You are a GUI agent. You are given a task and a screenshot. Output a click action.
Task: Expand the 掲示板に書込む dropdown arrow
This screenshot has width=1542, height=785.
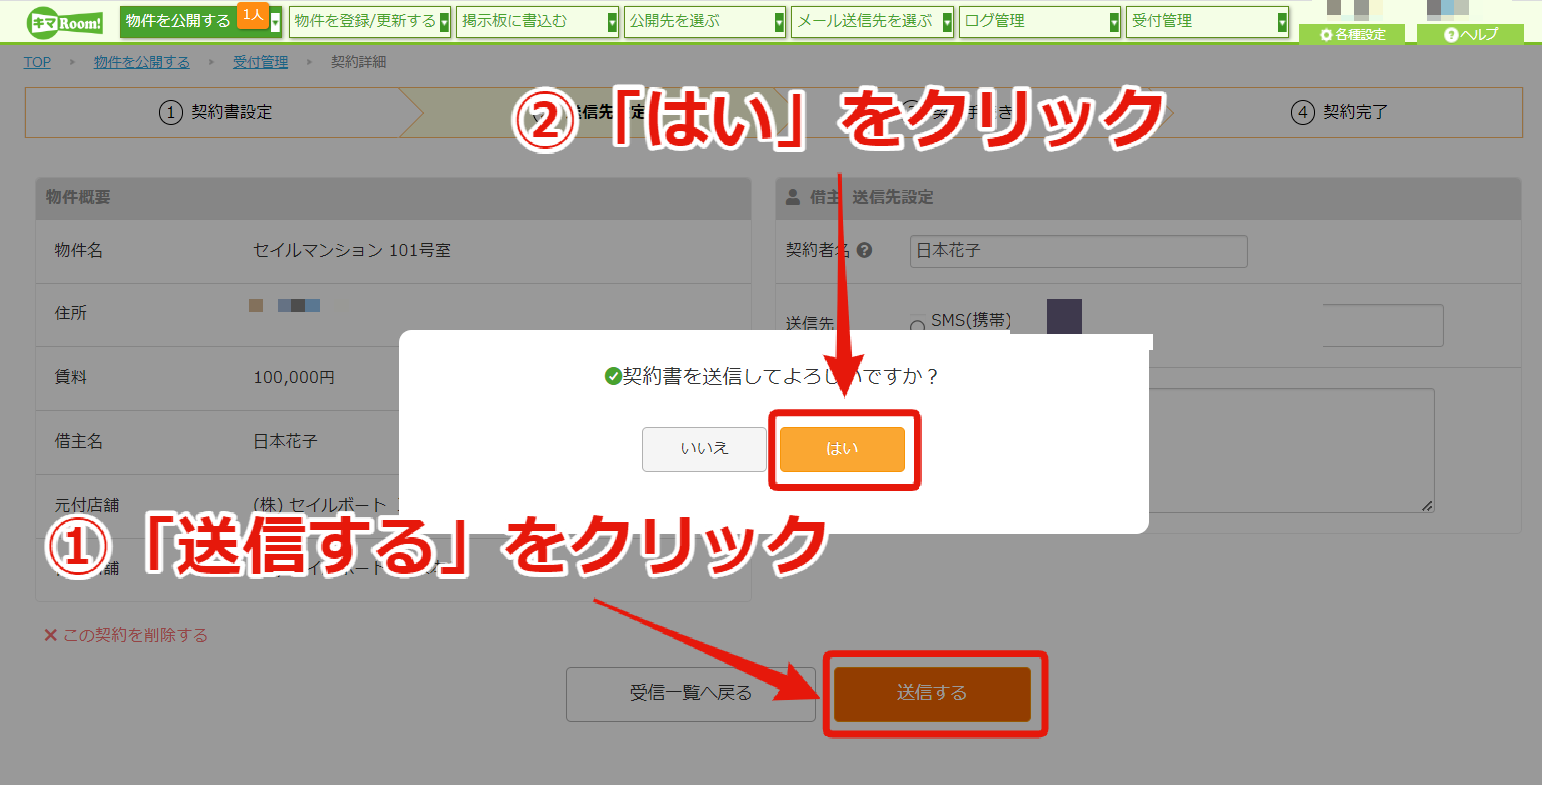pos(613,23)
